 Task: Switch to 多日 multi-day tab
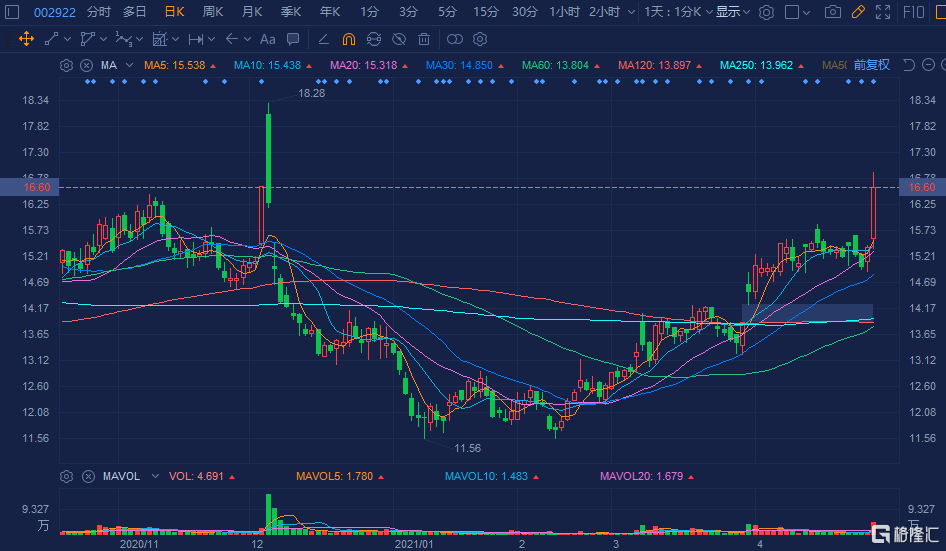coord(135,12)
